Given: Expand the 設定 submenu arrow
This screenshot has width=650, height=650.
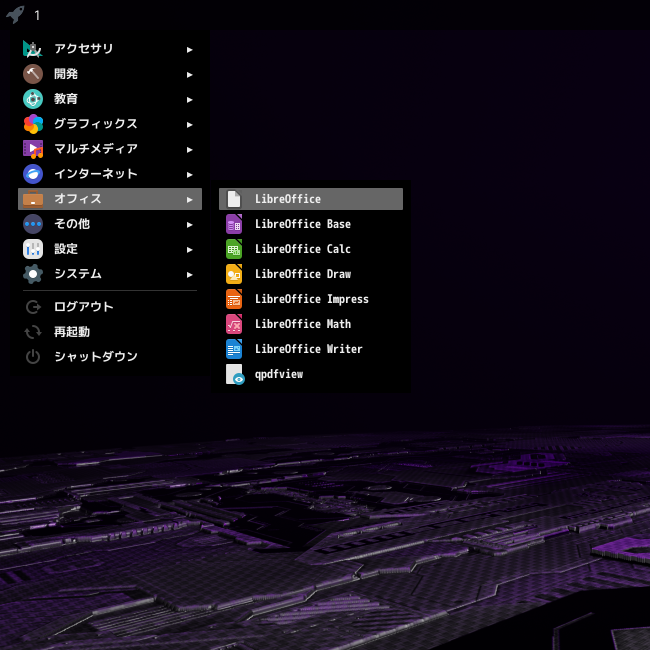Looking at the screenshot, I should [189, 250].
